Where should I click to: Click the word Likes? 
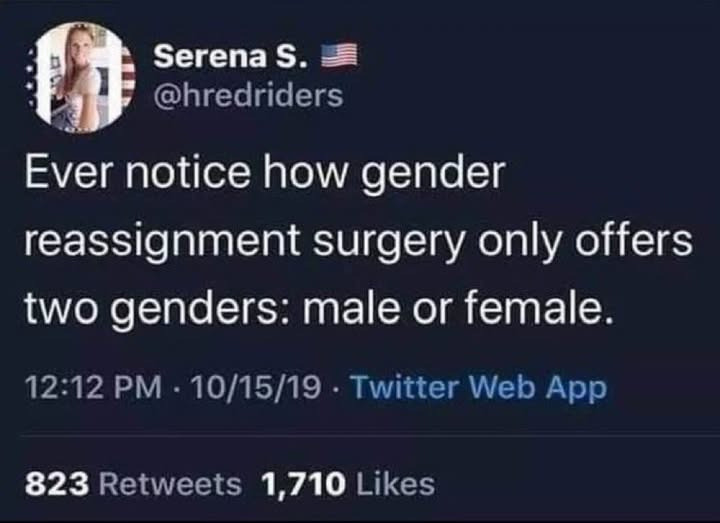[396, 484]
